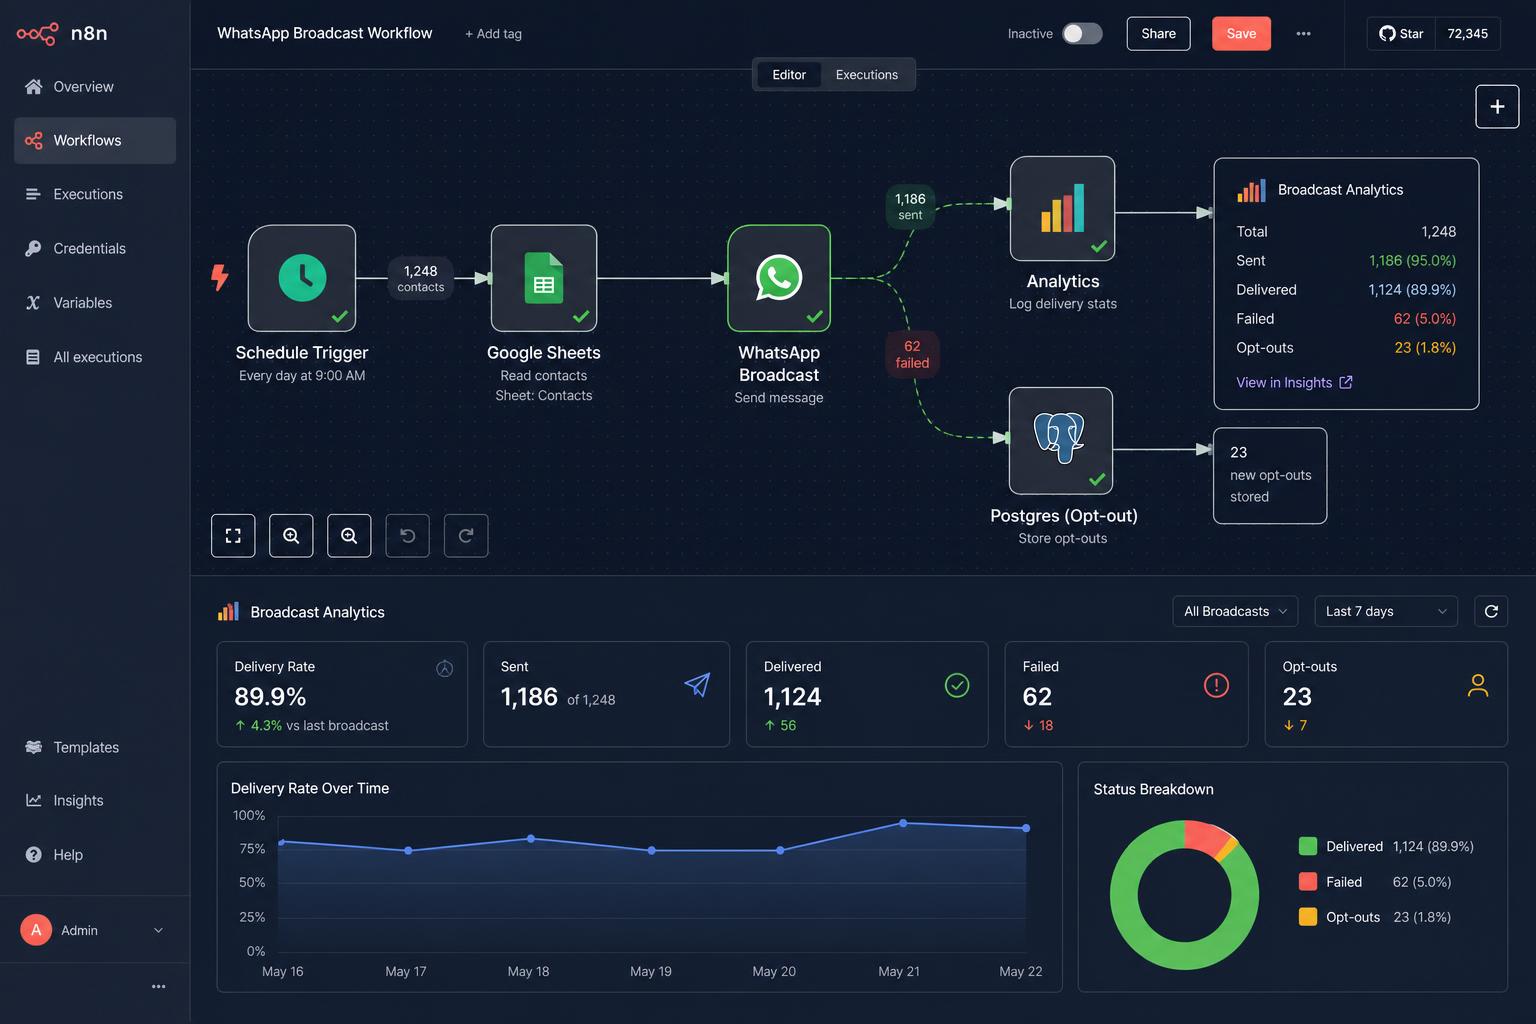The image size is (1536, 1024).
Task: Redo the last canvas change
Action: 466,536
